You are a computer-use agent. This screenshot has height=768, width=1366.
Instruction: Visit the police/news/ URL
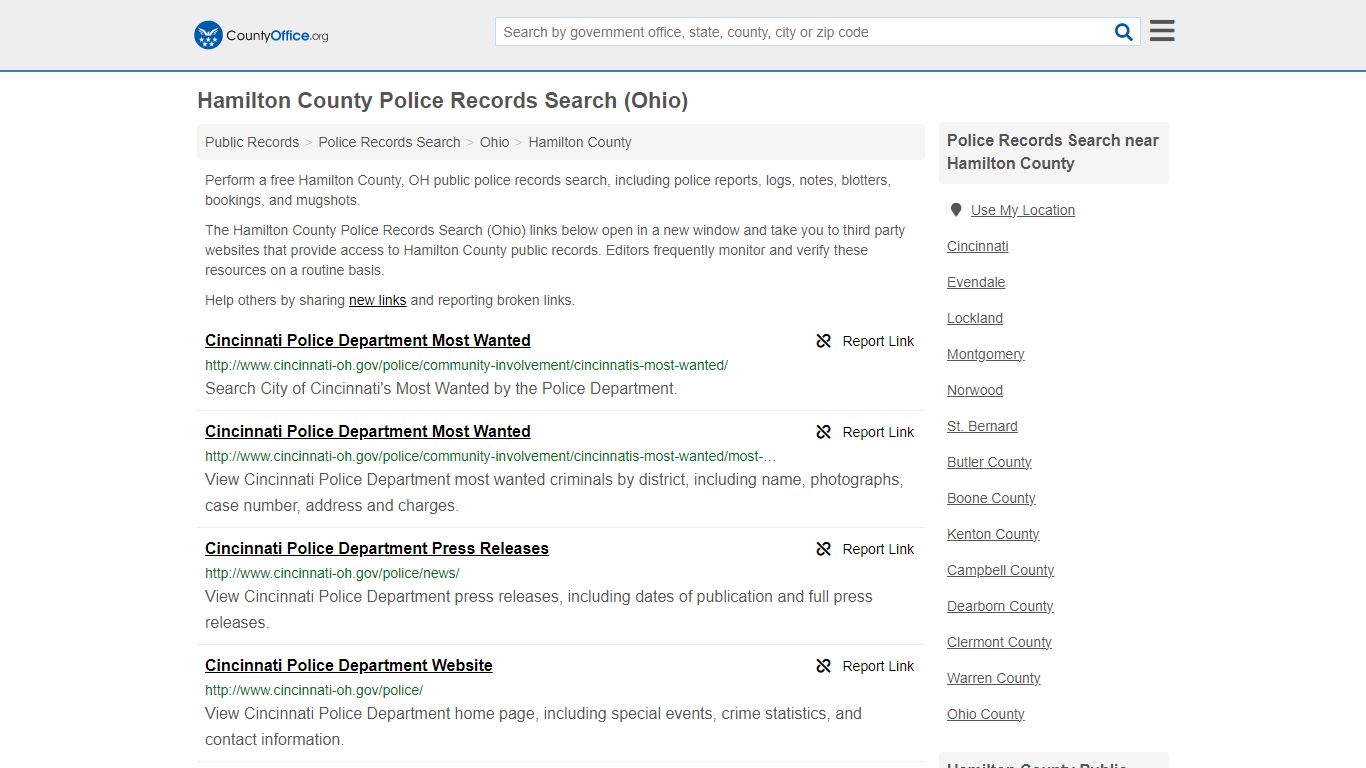[332, 573]
